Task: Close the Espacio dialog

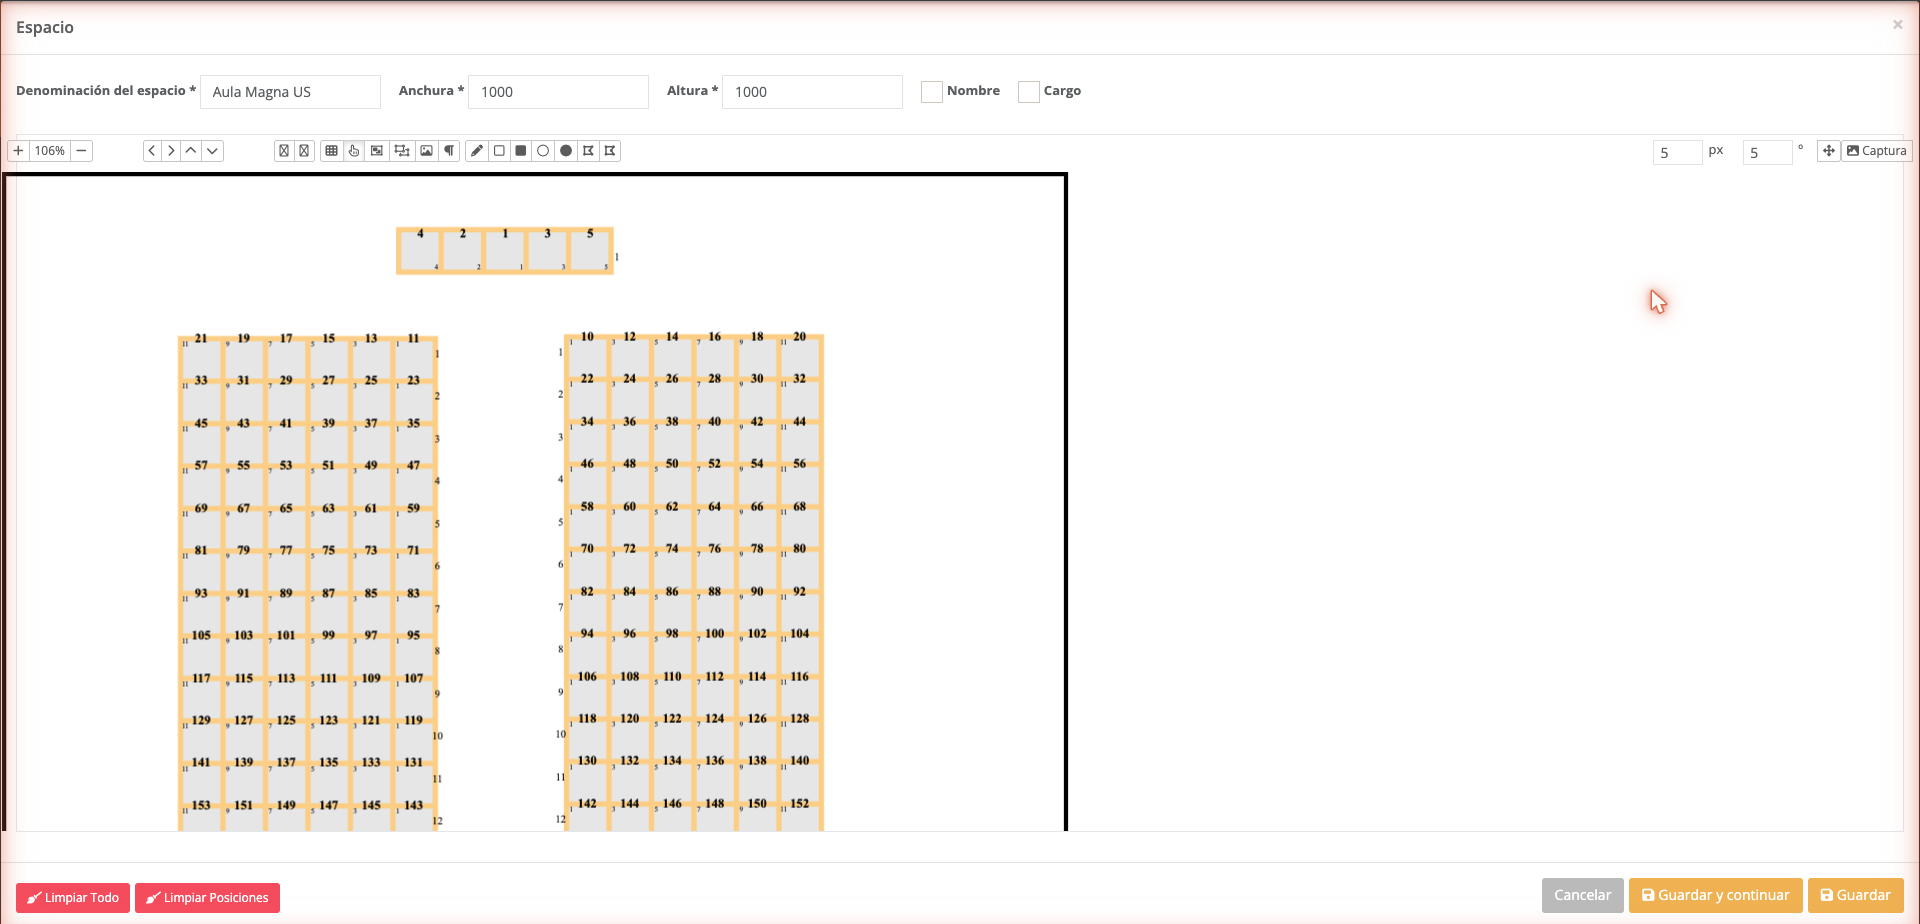Action: [x=1897, y=25]
